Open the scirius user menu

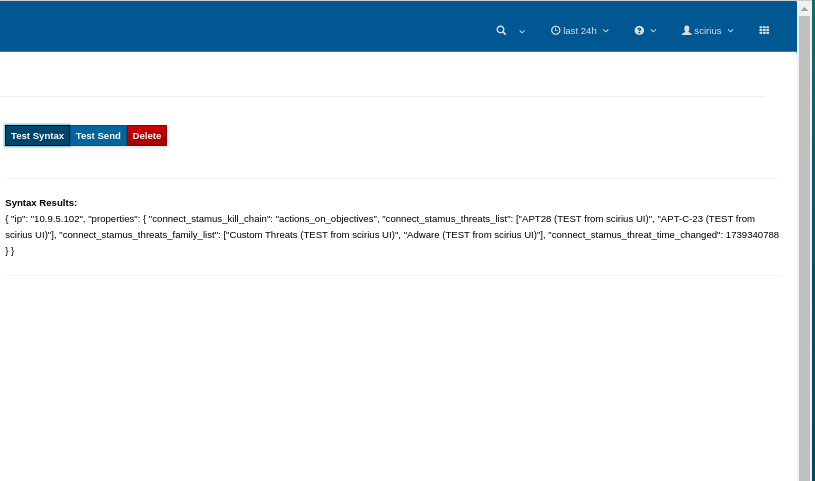coord(707,30)
